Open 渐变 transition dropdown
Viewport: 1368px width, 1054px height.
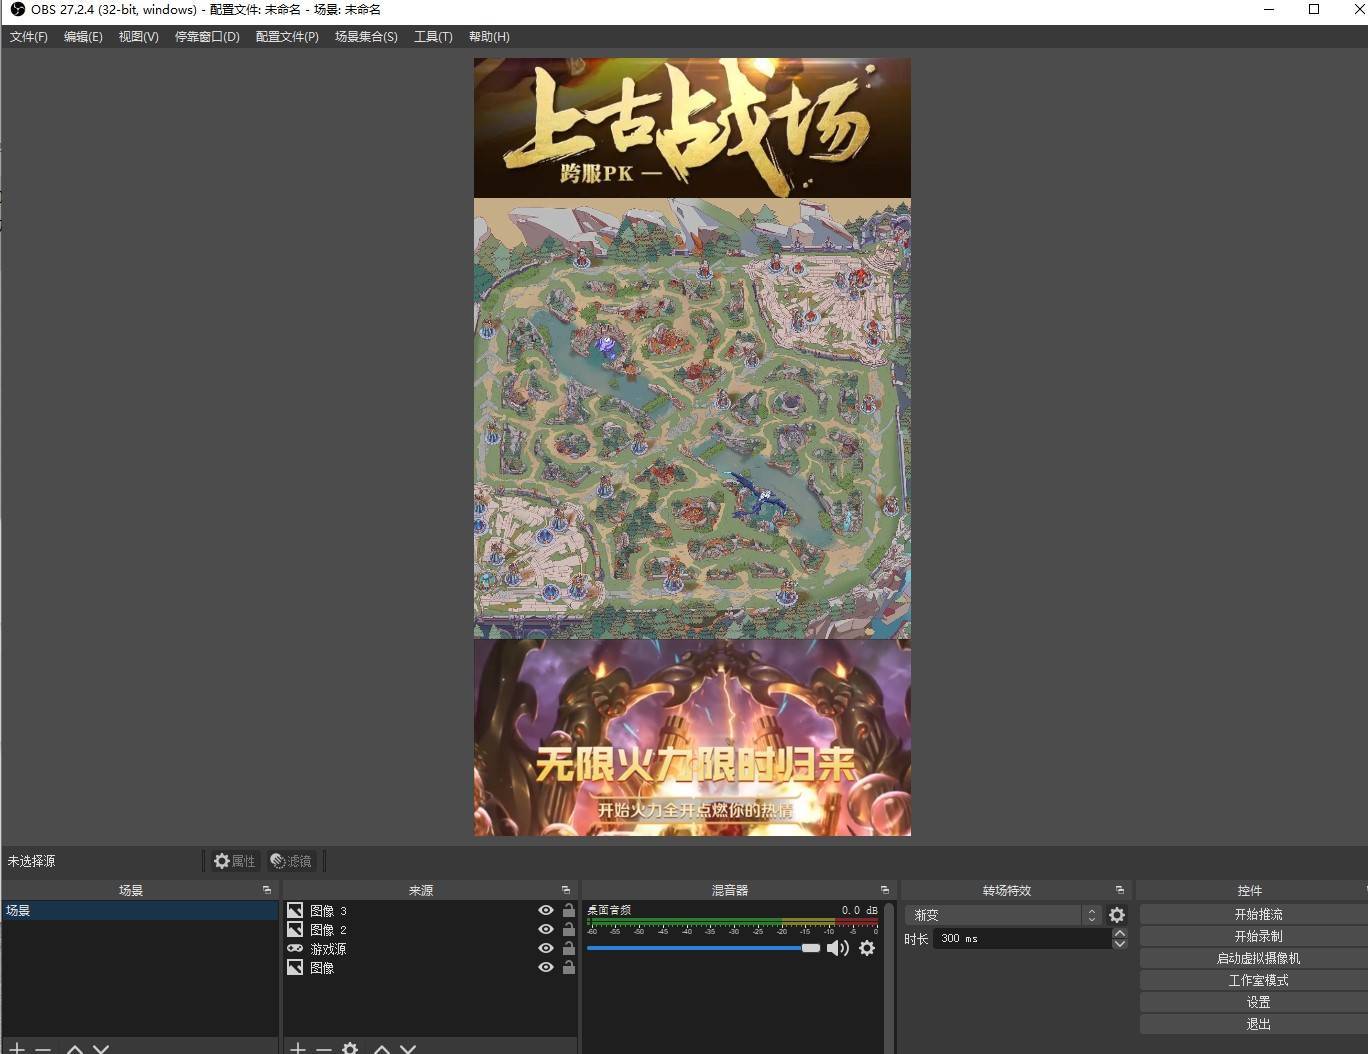pos(1003,915)
